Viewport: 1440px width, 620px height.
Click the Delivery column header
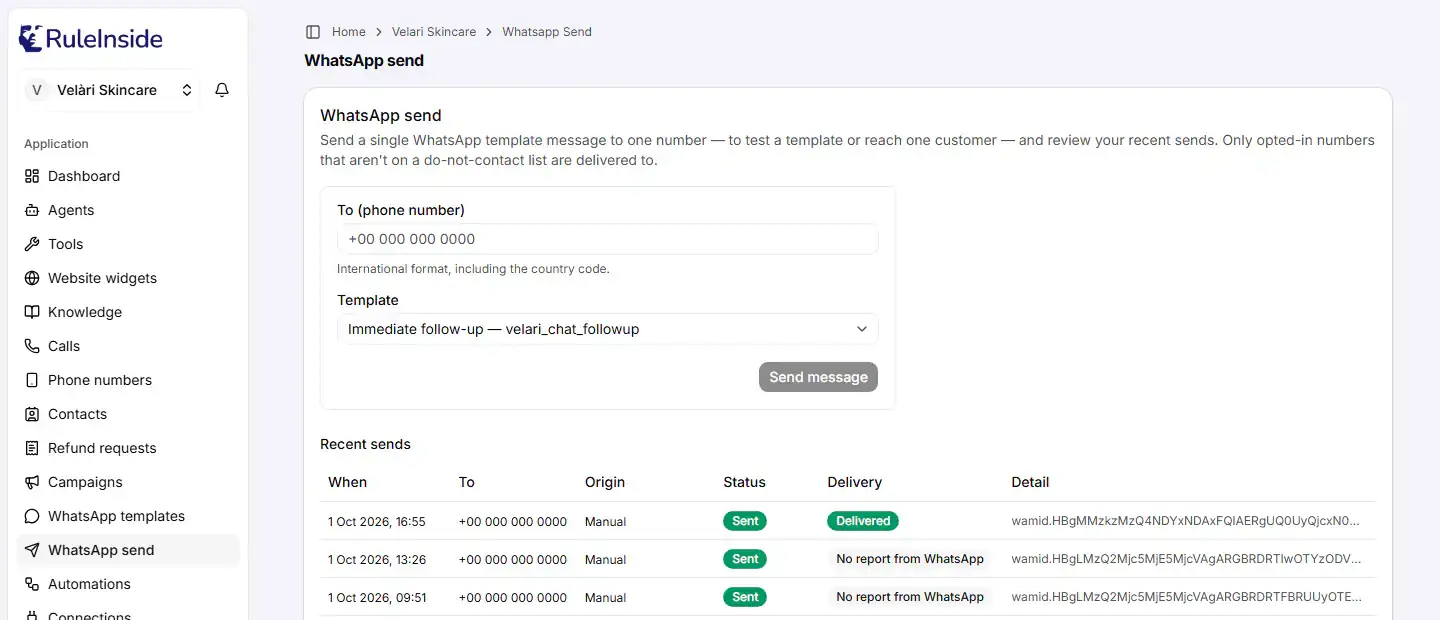coord(855,482)
